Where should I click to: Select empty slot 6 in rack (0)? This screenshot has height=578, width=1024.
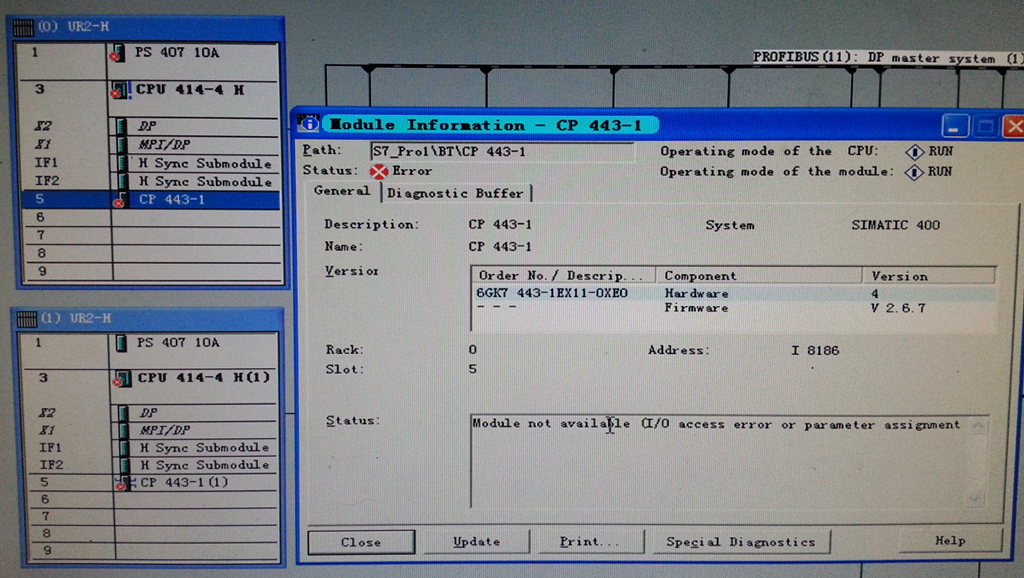tap(151, 217)
